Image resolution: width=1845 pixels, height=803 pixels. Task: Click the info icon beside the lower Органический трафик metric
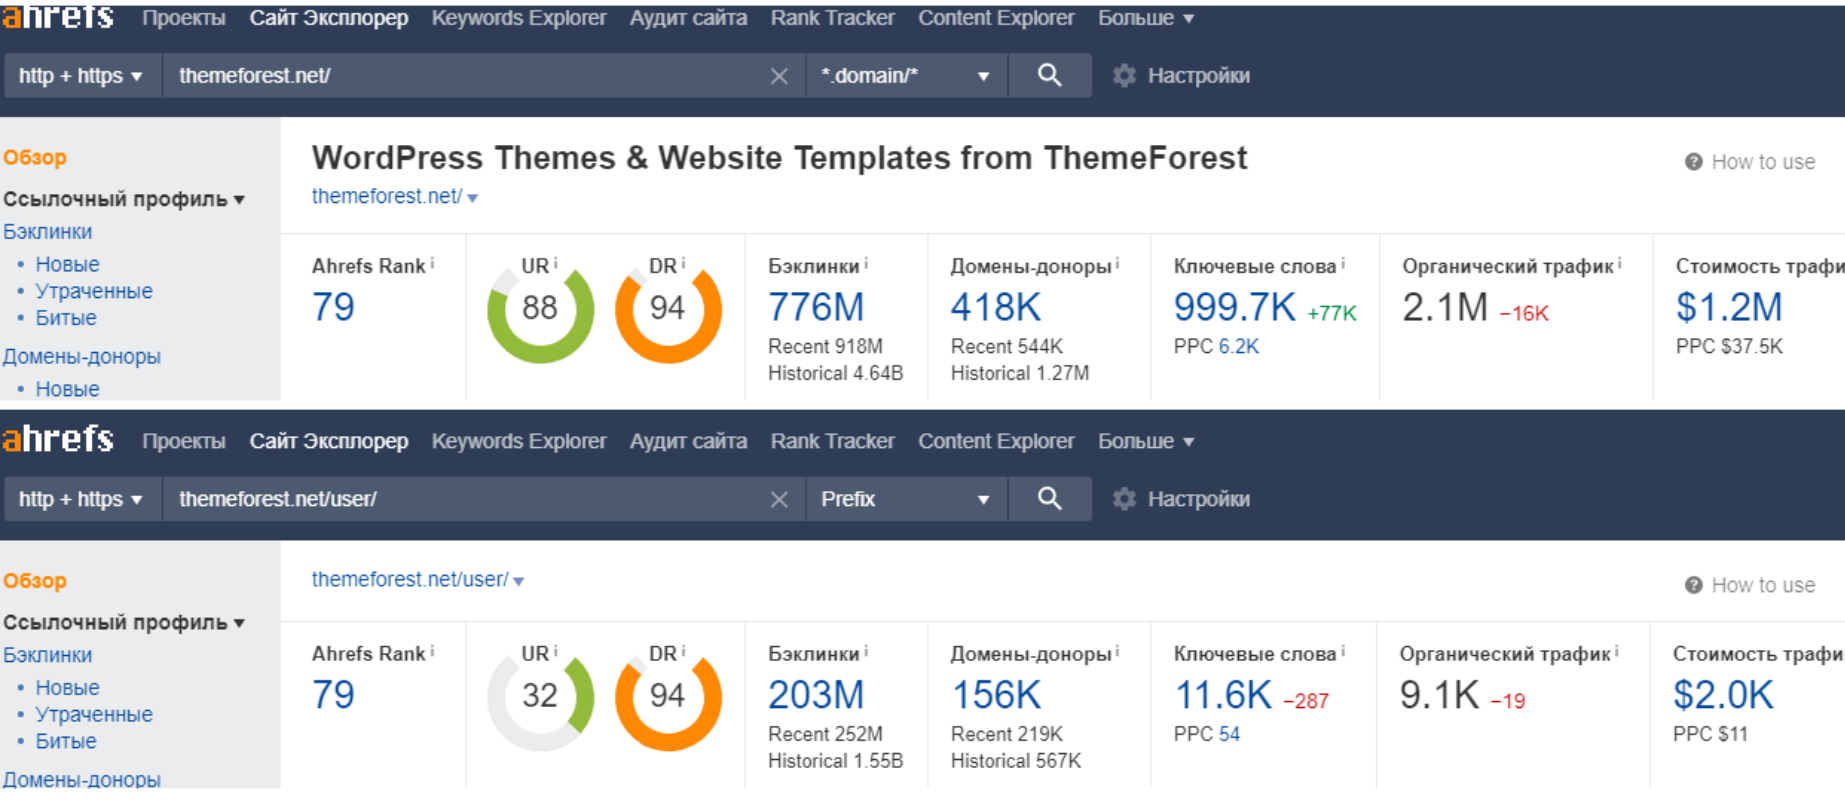(1617, 651)
